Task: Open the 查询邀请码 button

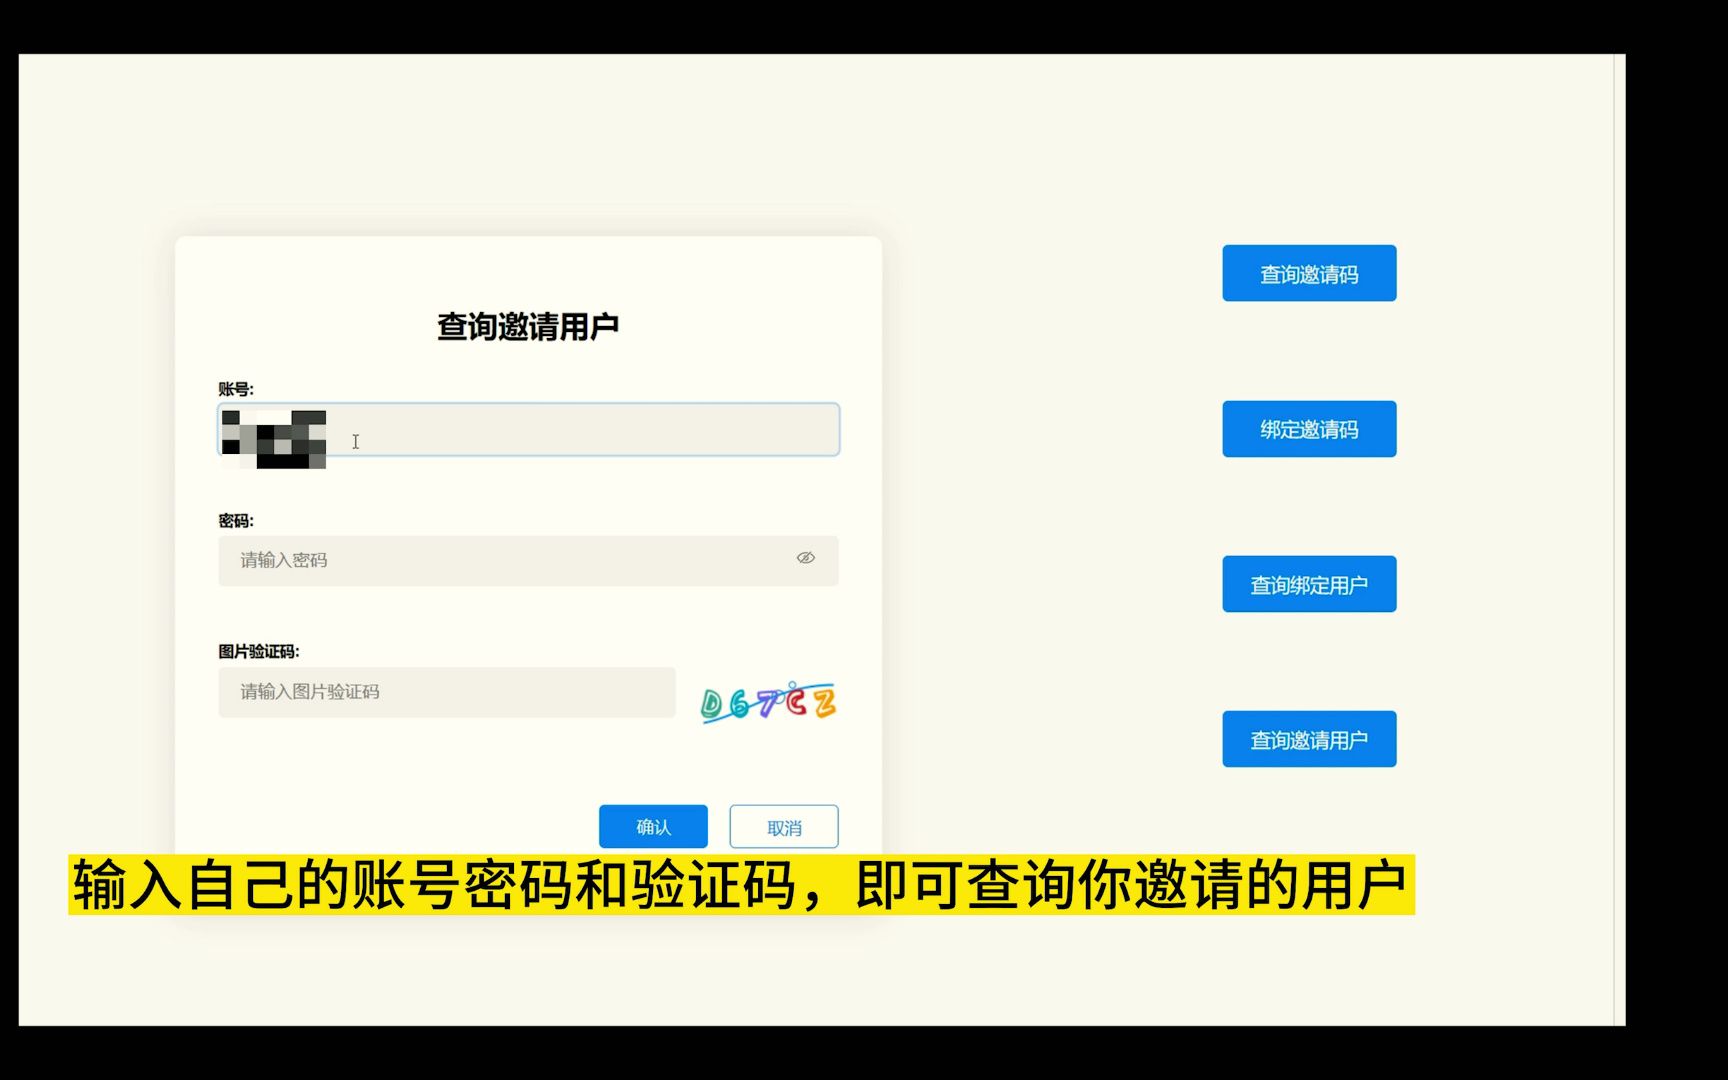Action: point(1309,273)
